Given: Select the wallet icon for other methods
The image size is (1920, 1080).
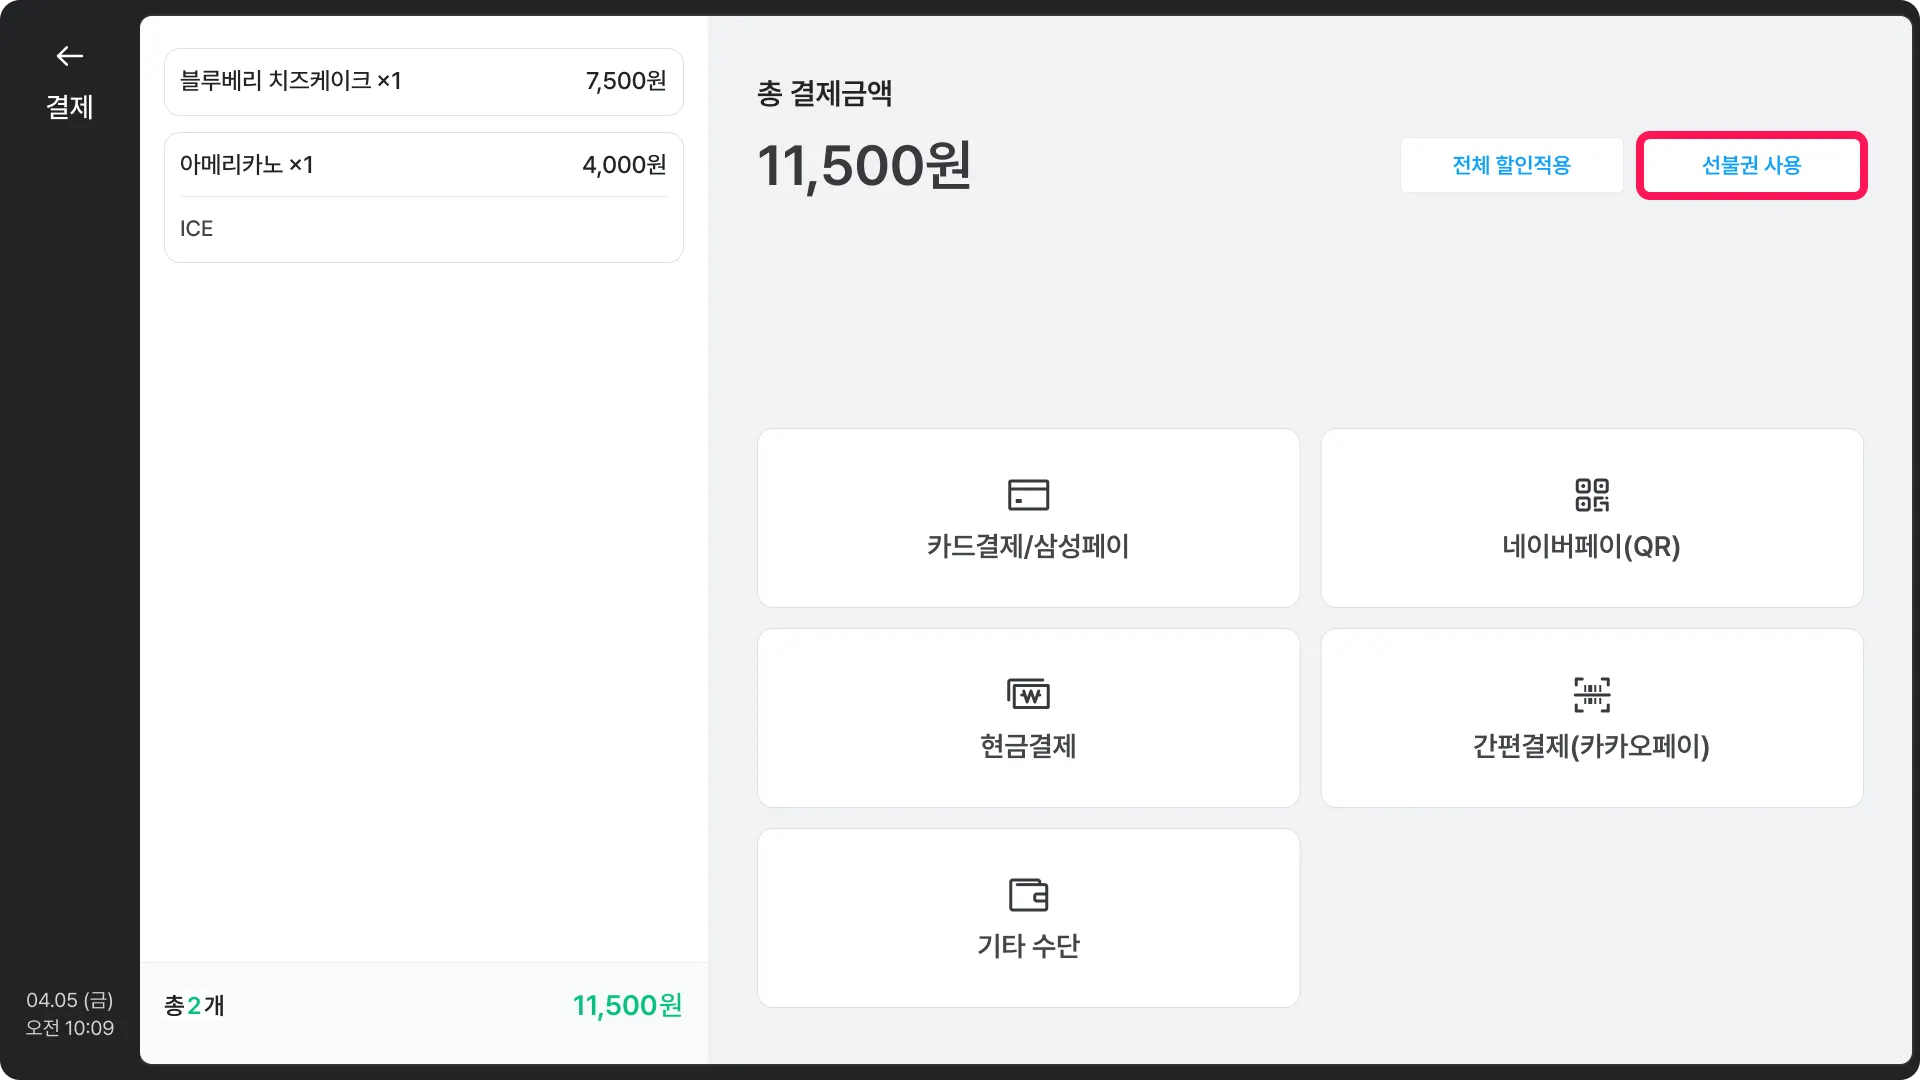Looking at the screenshot, I should pos(1028,894).
